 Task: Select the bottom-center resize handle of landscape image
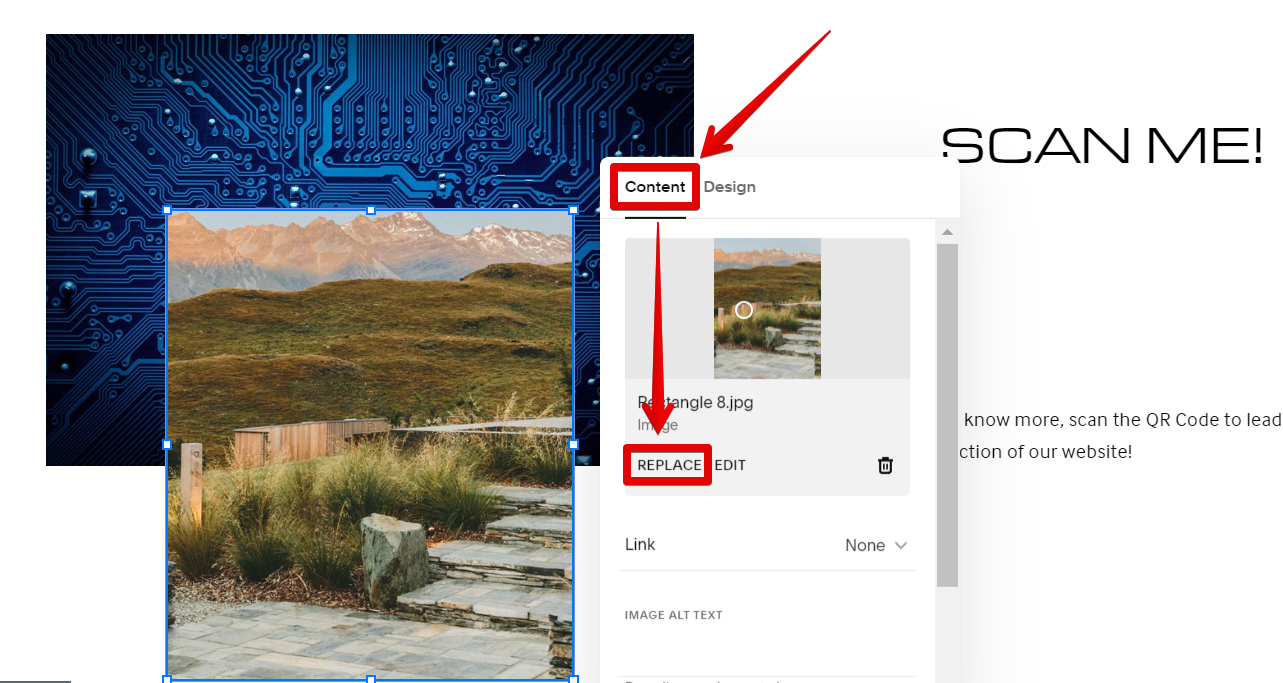click(371, 679)
